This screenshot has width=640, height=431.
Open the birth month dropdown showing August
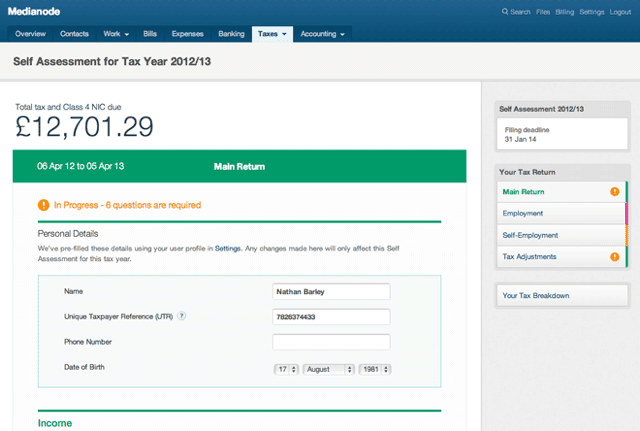click(x=329, y=369)
